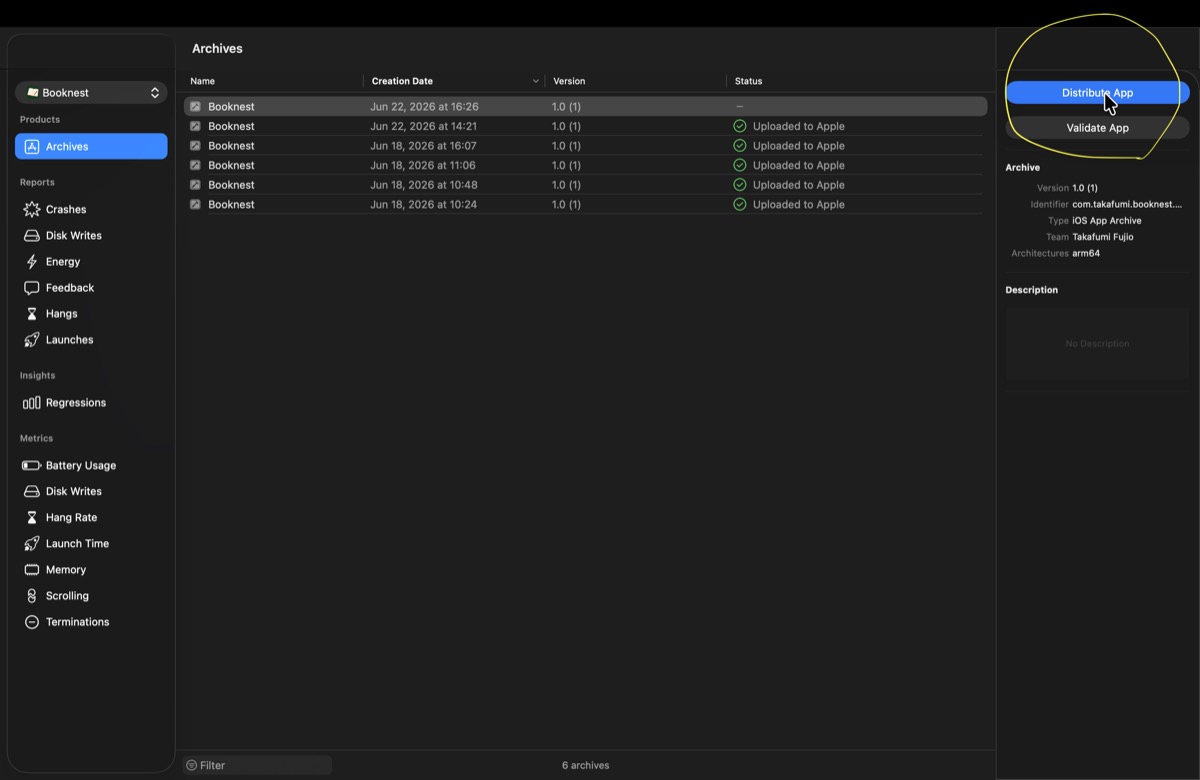The height and width of the screenshot is (780, 1200).
Task: Click the Terminations minus-circle icon
Action: click(x=31, y=621)
